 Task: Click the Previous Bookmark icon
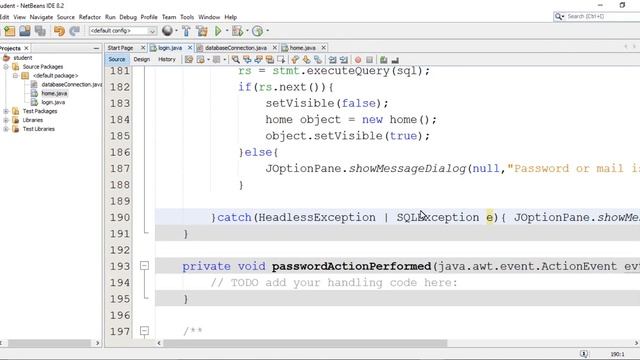click(x=295, y=60)
